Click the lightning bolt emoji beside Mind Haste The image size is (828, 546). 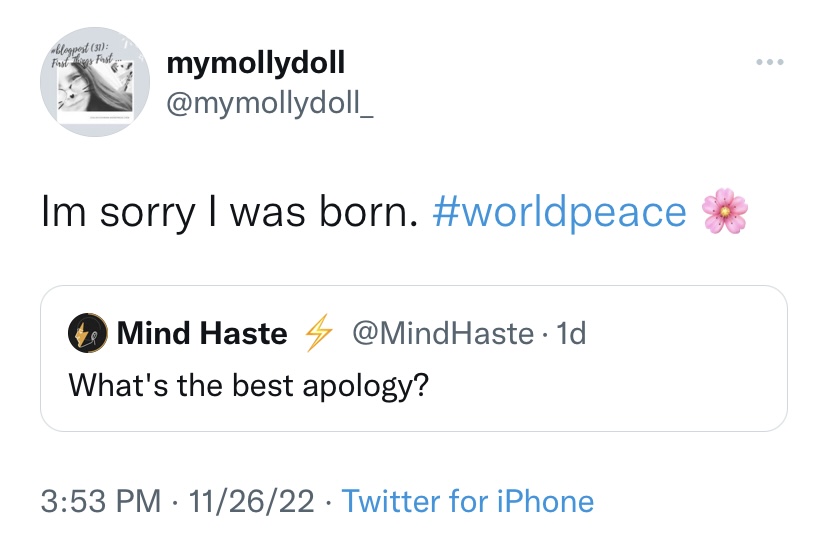pyautogui.click(x=318, y=333)
